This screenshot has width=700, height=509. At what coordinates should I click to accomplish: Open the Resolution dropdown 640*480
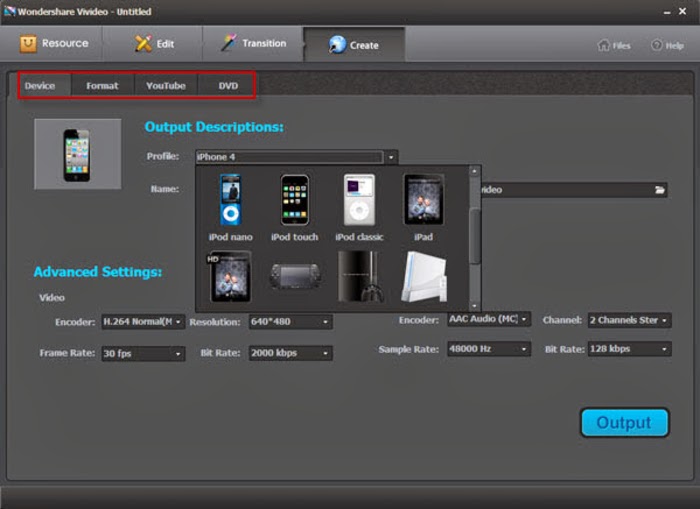[291, 321]
